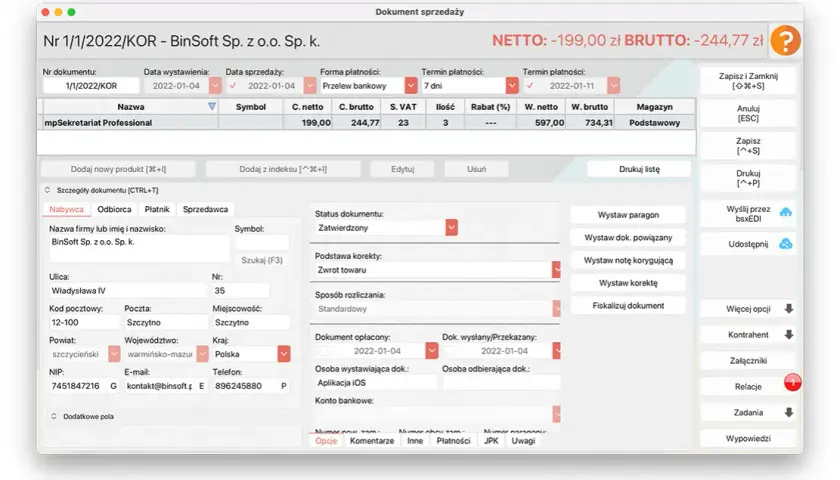Viewport: 840px width, 480px height.
Task: Click the Magazyn column header
Action: coord(655,107)
